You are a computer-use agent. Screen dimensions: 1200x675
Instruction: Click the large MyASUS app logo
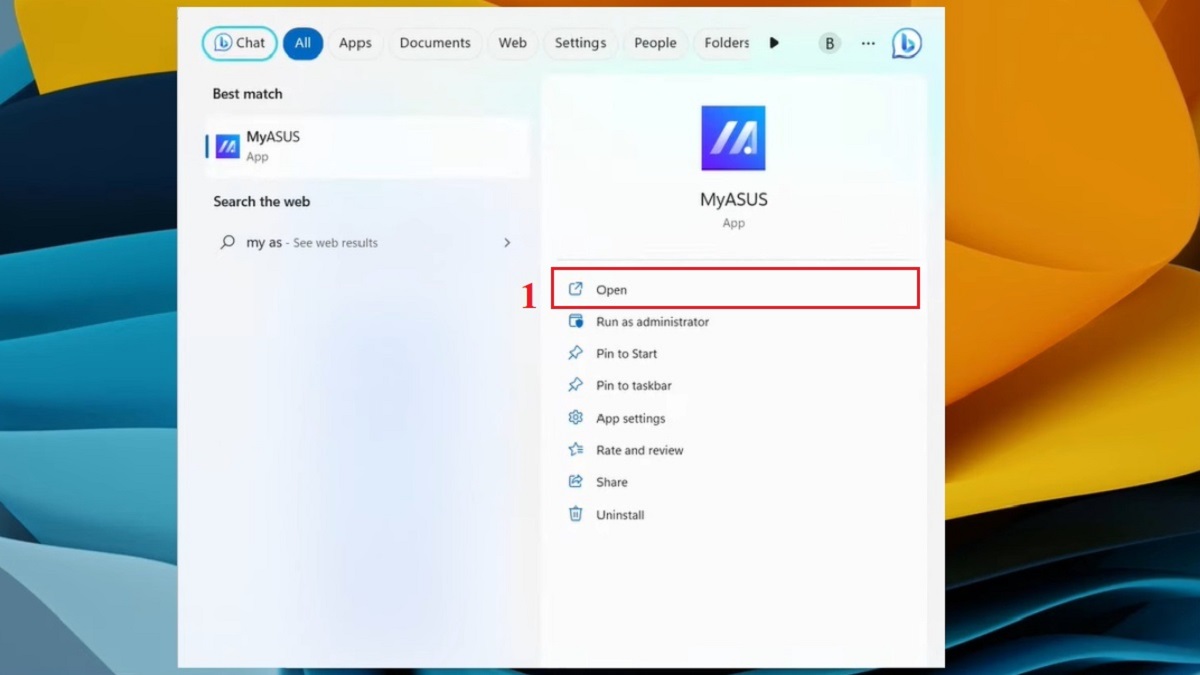click(733, 138)
